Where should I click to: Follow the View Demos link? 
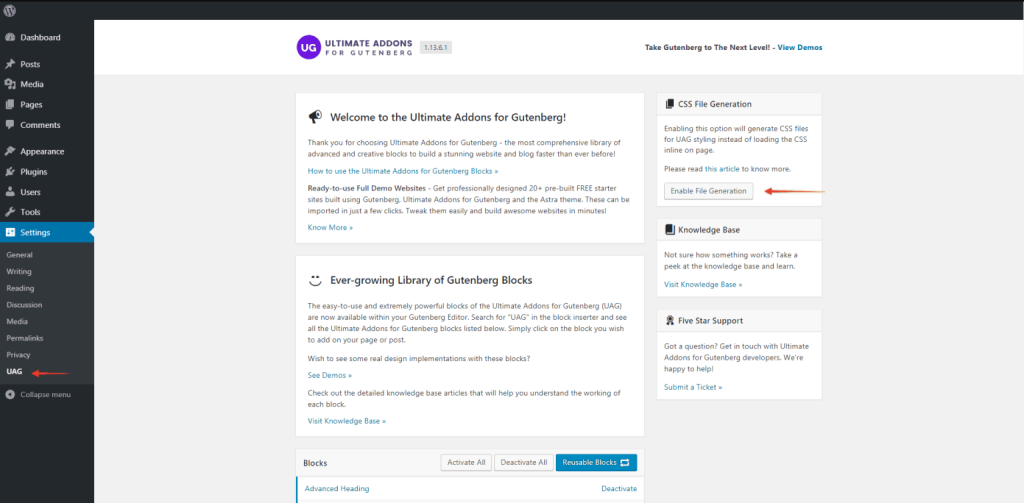coord(800,48)
